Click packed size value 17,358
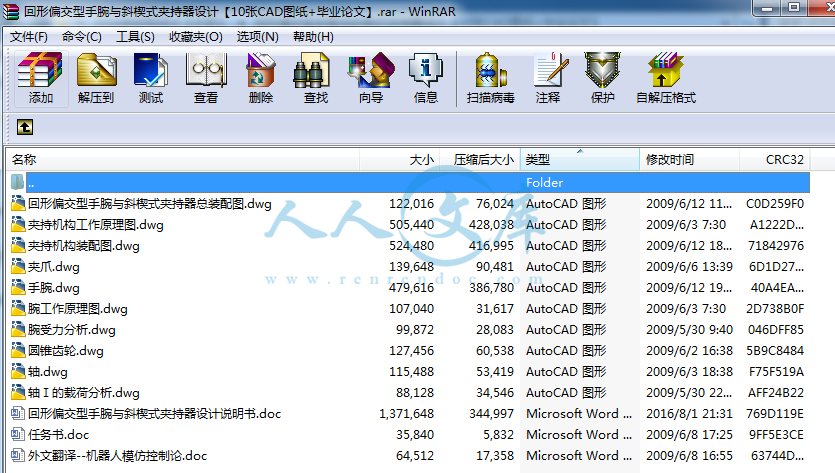Viewport: 835px width, 473px height. pos(495,455)
